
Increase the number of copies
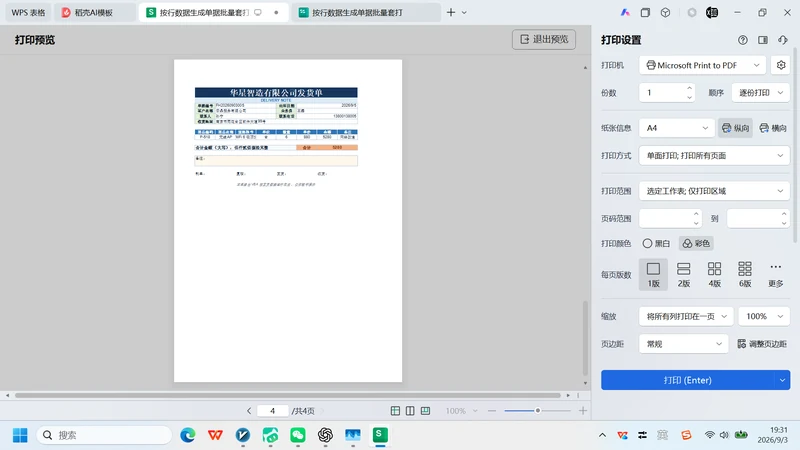pyautogui.click(x=689, y=88)
